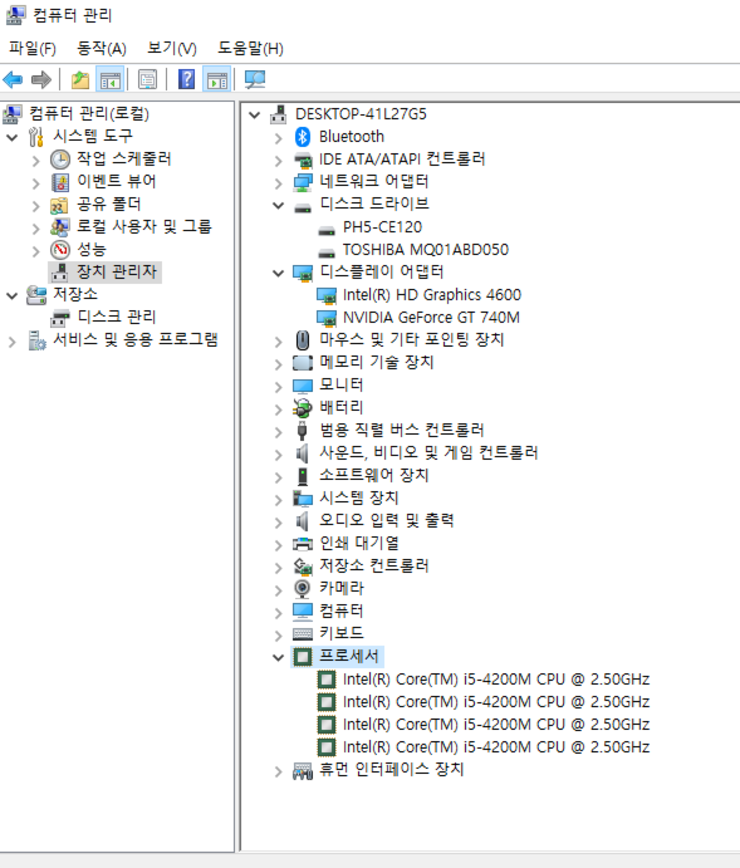Image resolution: width=740 pixels, height=868 pixels.
Task: Open Help via blue question mark icon
Action: pos(187,80)
